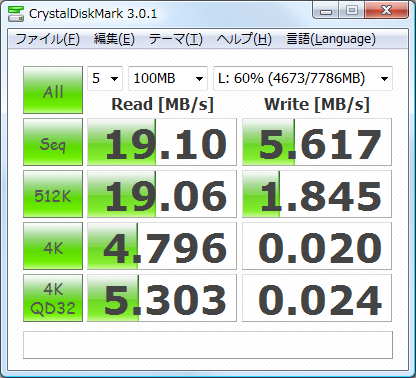This screenshot has height=378, width=416.
Task: Open the テーマ(T) menu
Action: [x=175, y=39]
